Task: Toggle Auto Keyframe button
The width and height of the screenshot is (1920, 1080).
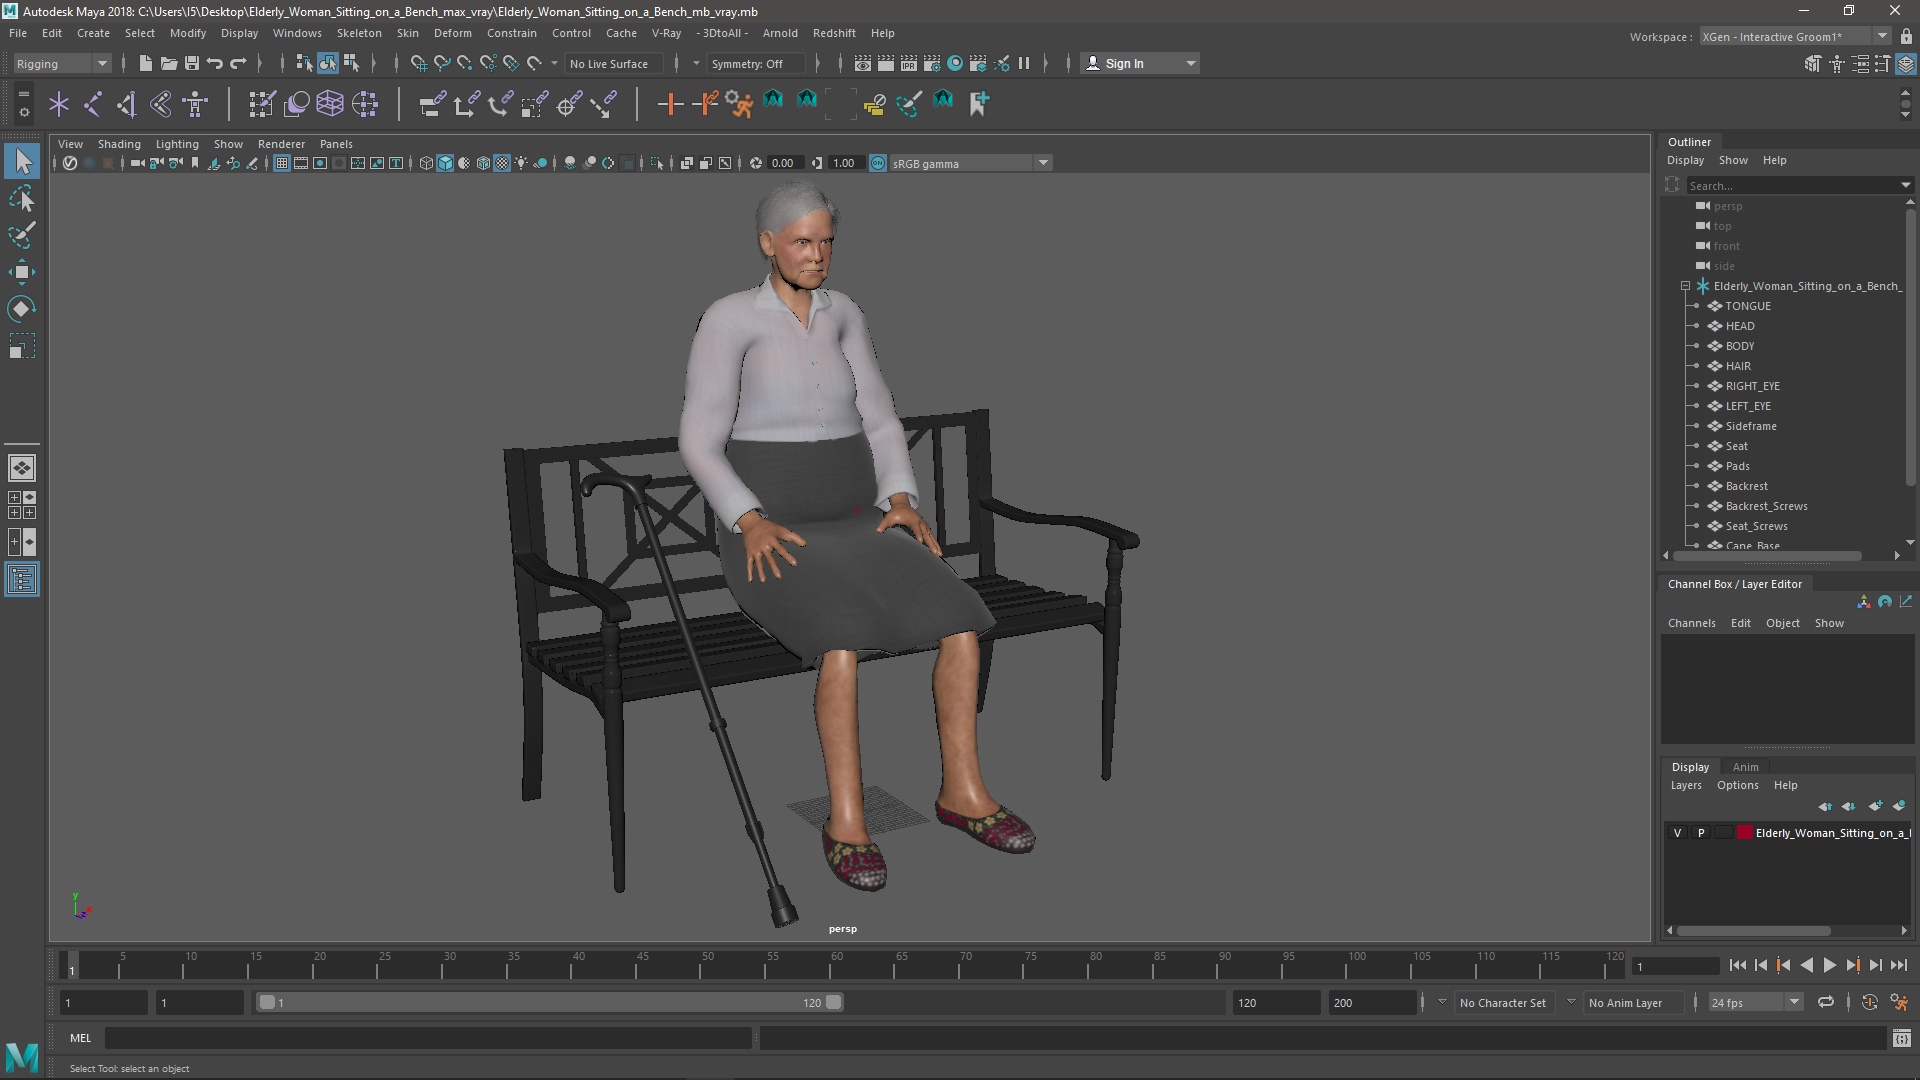Action: tap(1869, 1002)
